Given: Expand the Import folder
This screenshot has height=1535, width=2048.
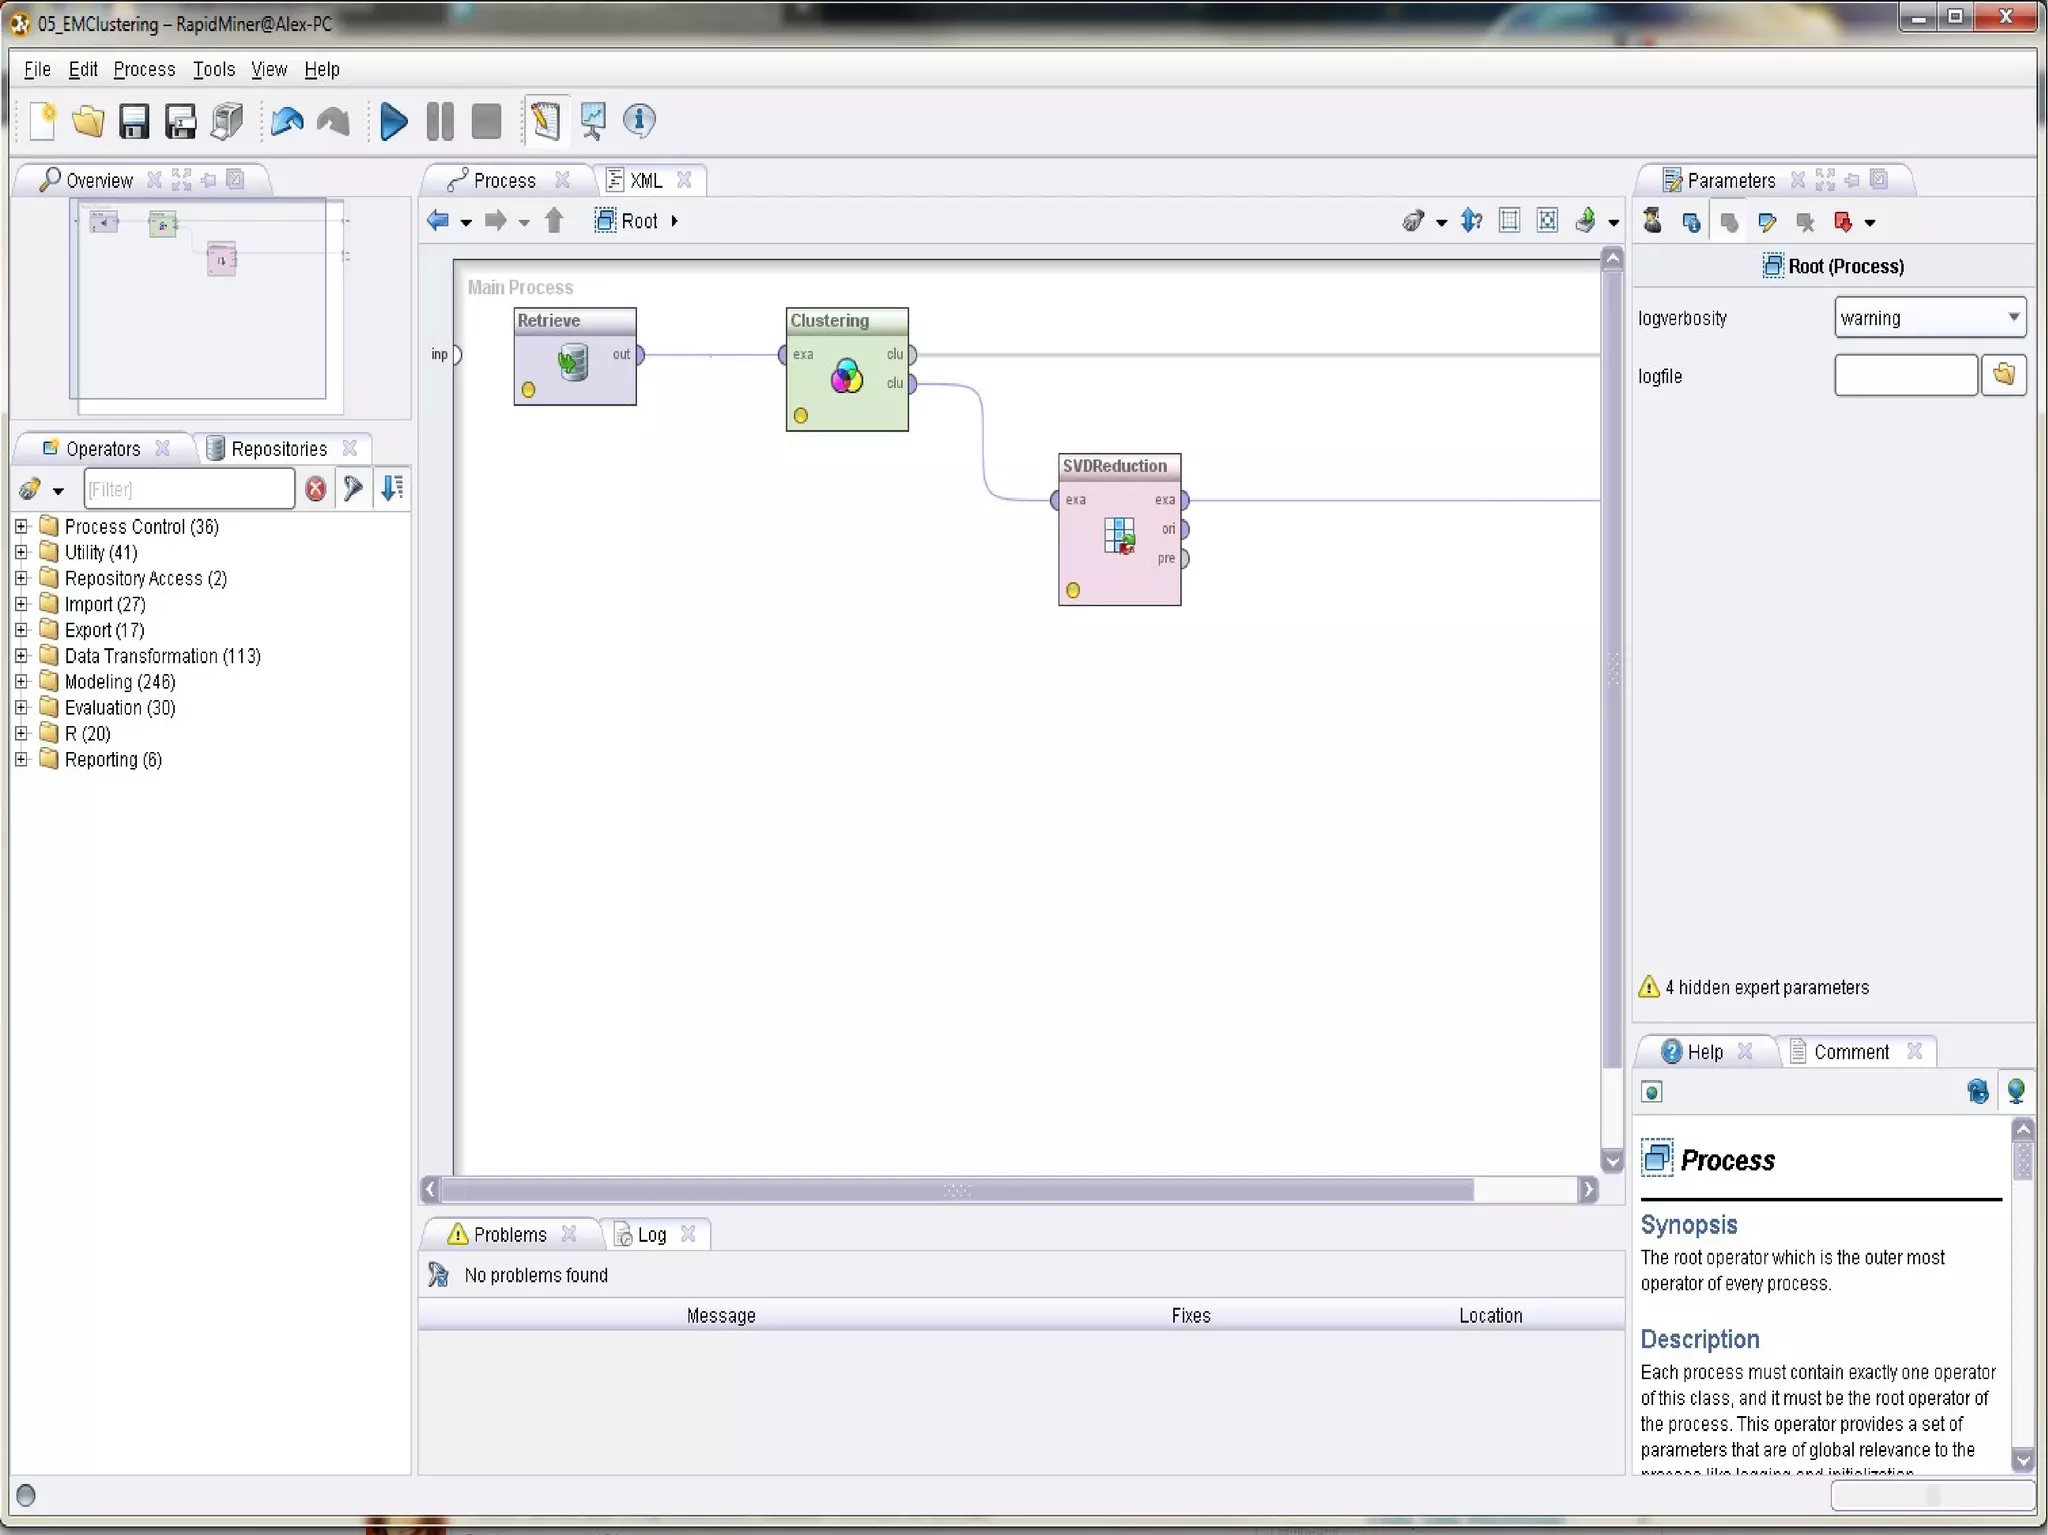Looking at the screenshot, I should [21, 603].
